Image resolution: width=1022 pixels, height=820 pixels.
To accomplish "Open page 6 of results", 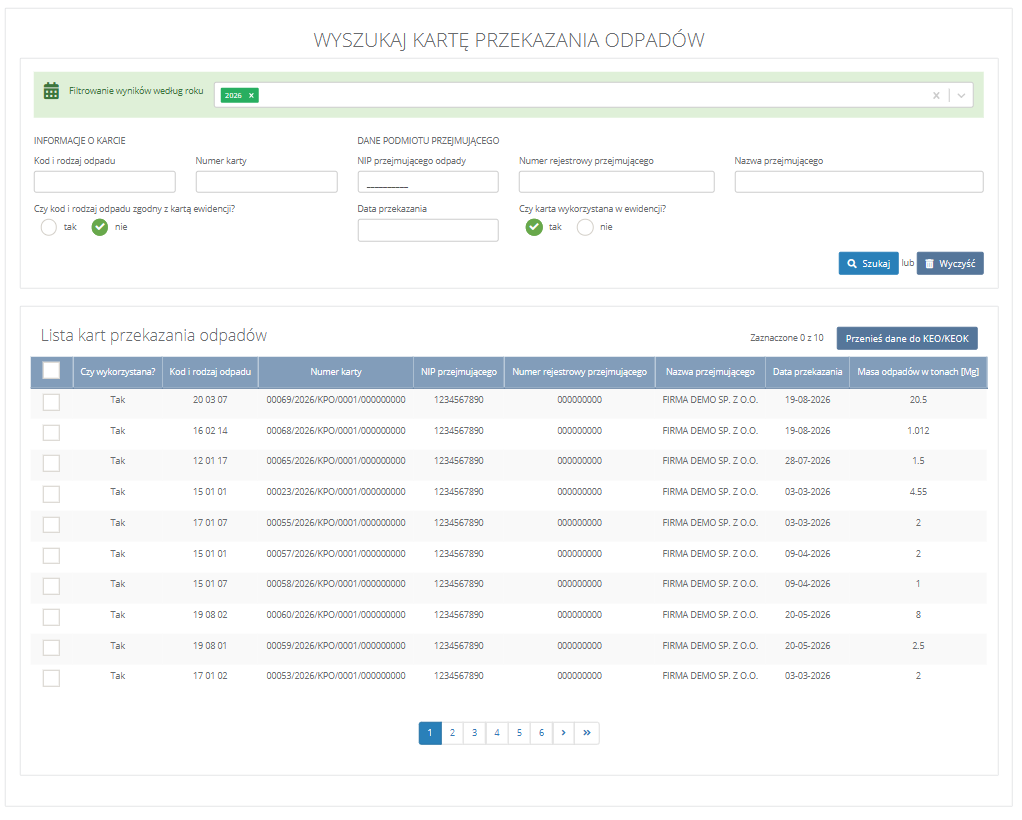I will click(x=541, y=733).
